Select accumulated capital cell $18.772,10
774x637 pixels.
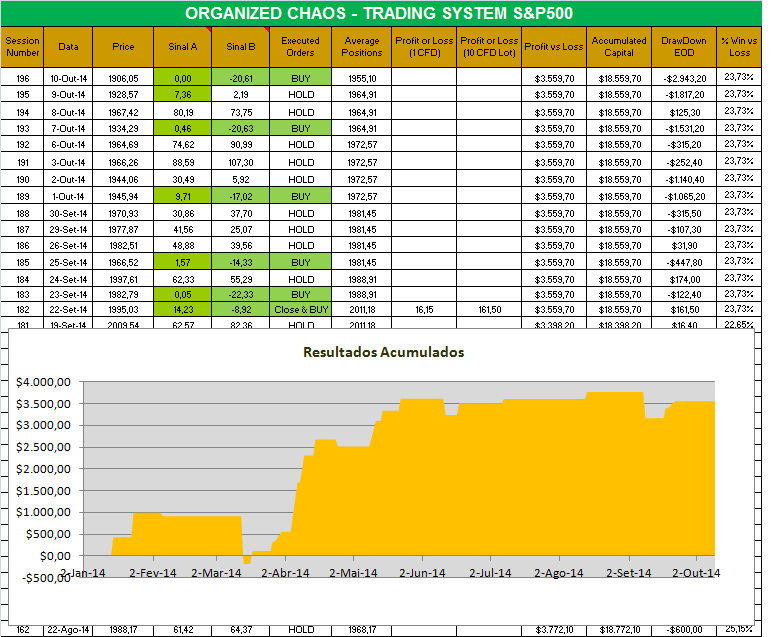click(x=619, y=630)
